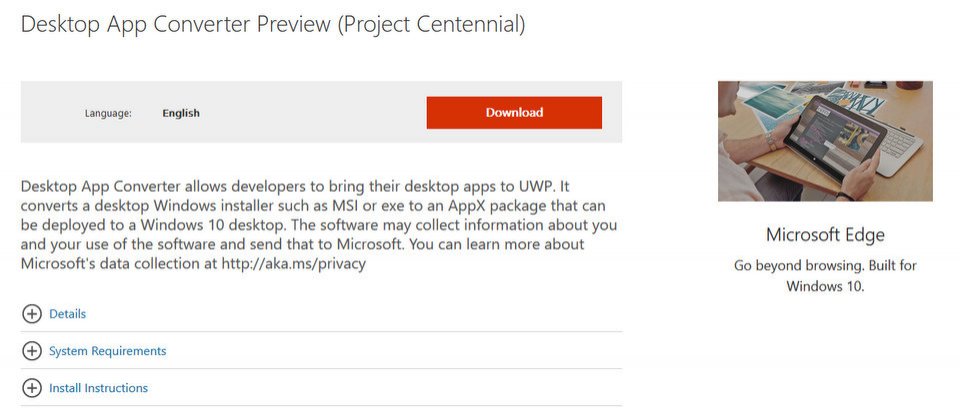Viewport: 960px width, 420px height.
Task: Open the Microsoft Edge promo photo
Action: click(x=825, y=141)
